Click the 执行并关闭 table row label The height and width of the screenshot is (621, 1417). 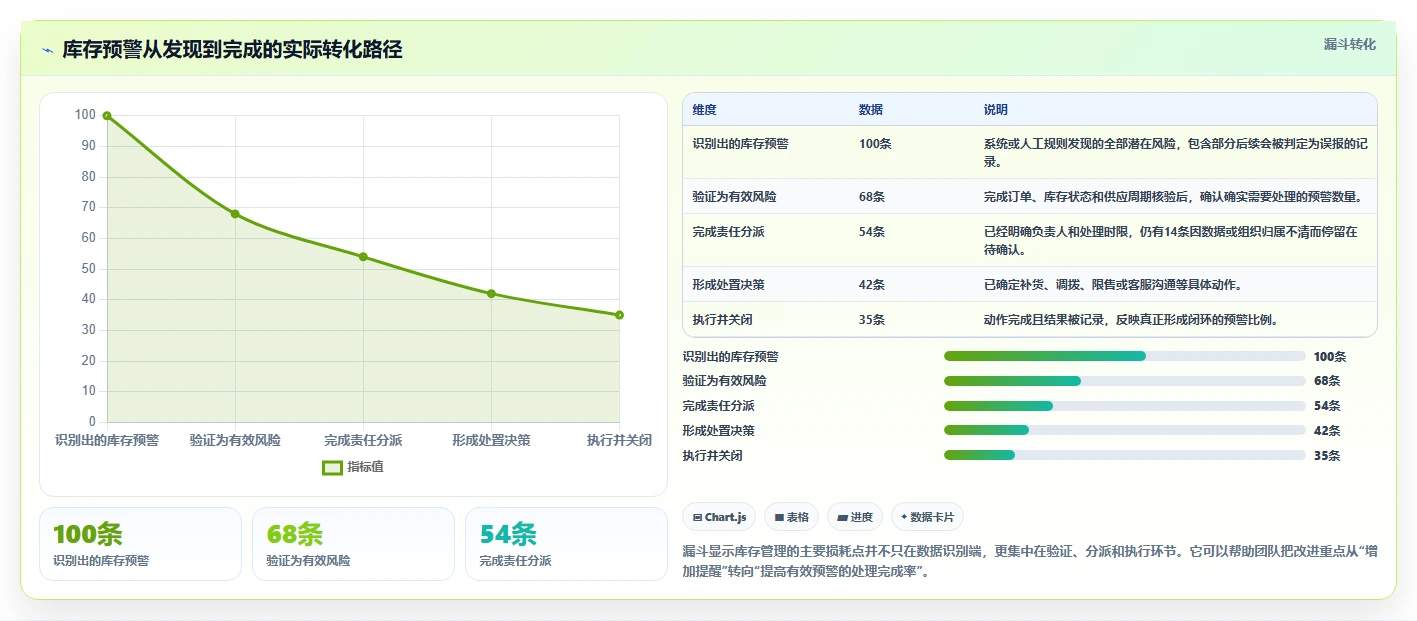pyautogui.click(x=722, y=320)
